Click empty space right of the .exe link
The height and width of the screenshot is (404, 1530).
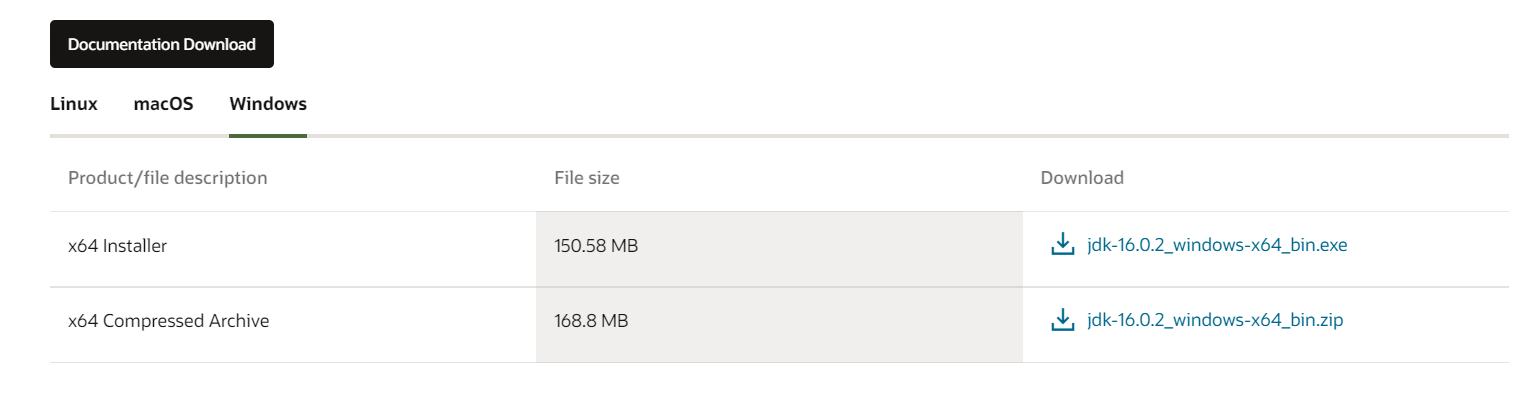click(x=1430, y=246)
